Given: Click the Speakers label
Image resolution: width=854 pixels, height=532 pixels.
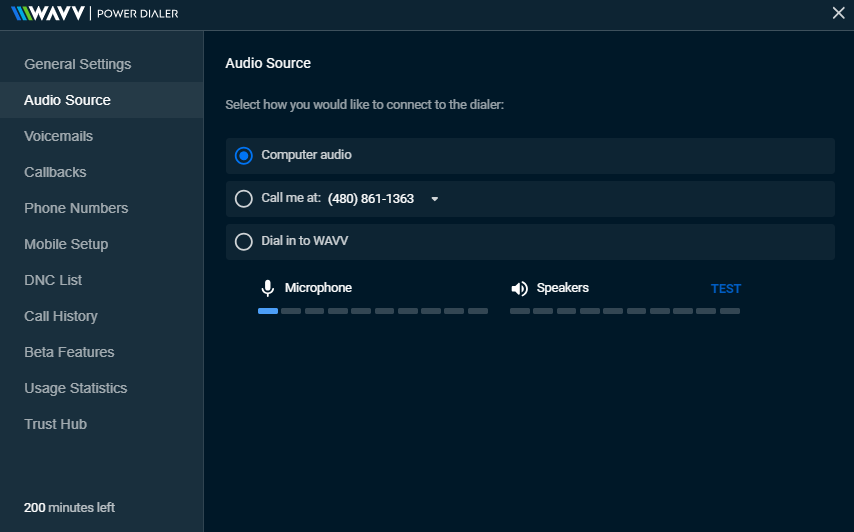Looking at the screenshot, I should click(x=563, y=288).
